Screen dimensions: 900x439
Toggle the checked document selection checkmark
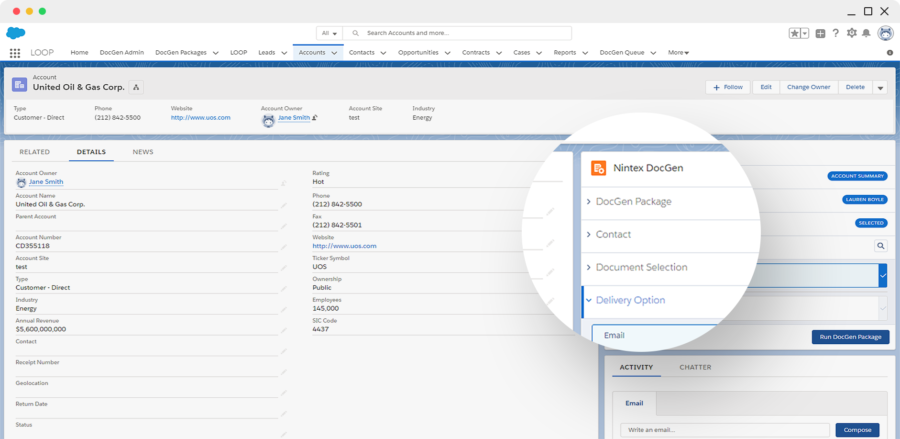(x=883, y=275)
